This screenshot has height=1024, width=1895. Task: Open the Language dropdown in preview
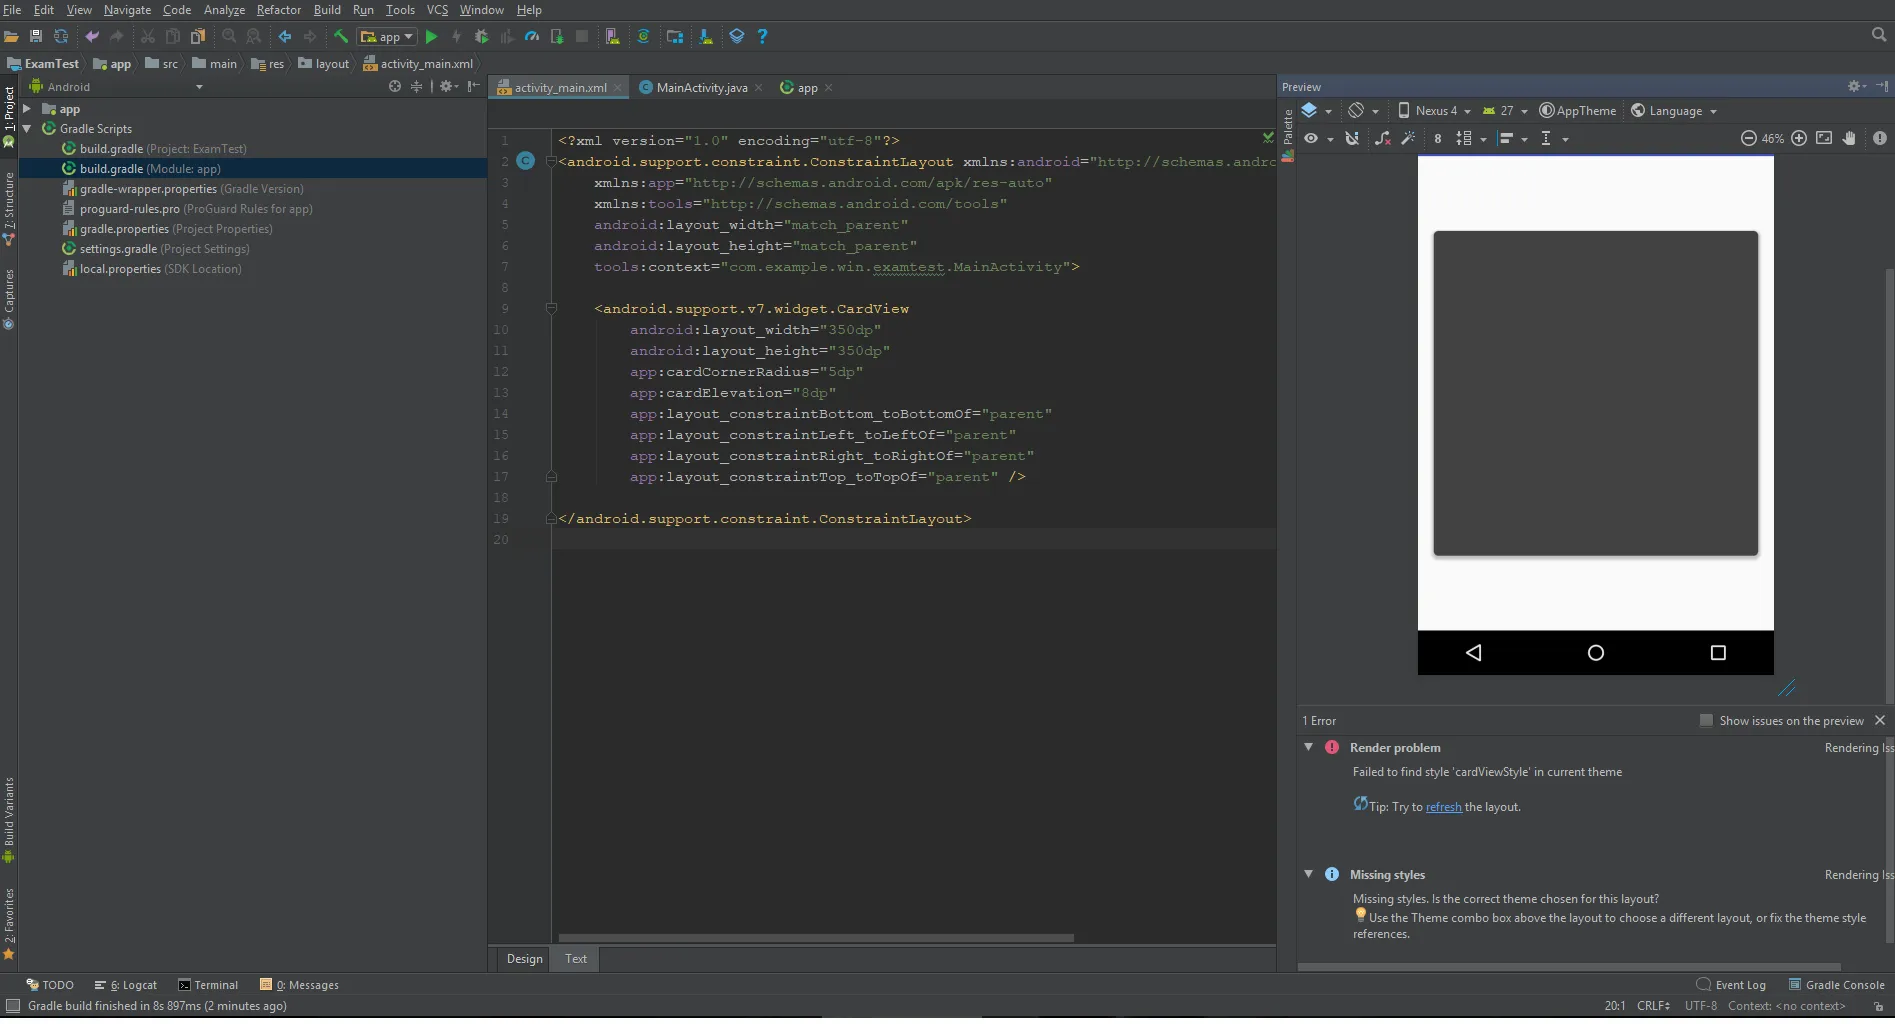[1674, 111]
